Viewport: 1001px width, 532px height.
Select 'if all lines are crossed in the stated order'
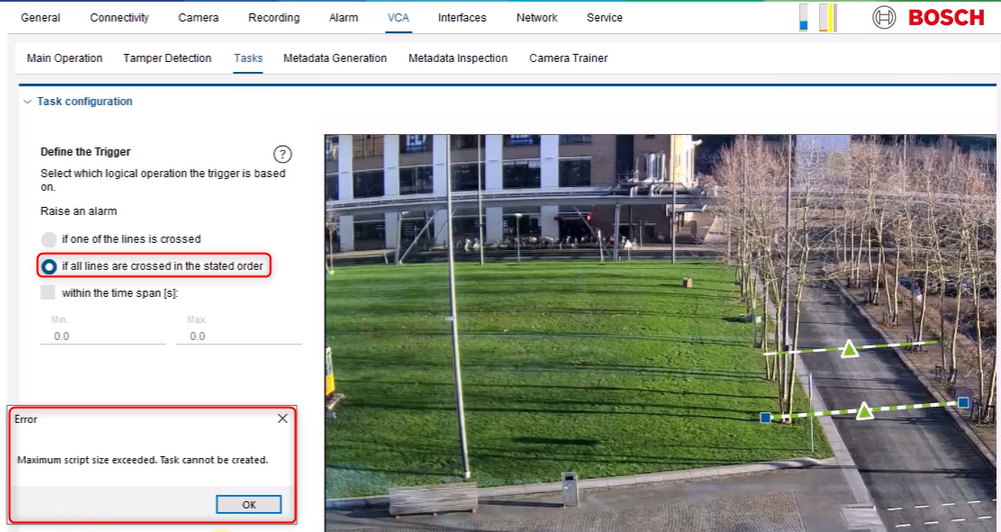49,267
